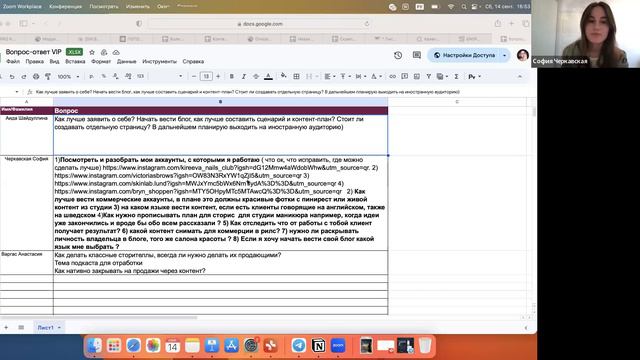Open the comments history panel
This screenshot has width=640, height=360.
[x=417, y=55]
